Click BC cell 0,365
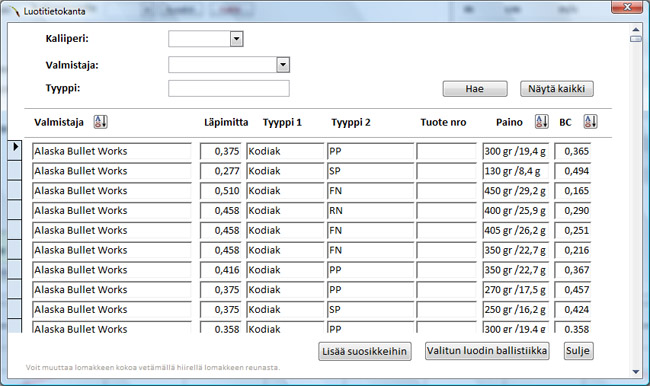Screen dimensions: 650x386 (572, 151)
